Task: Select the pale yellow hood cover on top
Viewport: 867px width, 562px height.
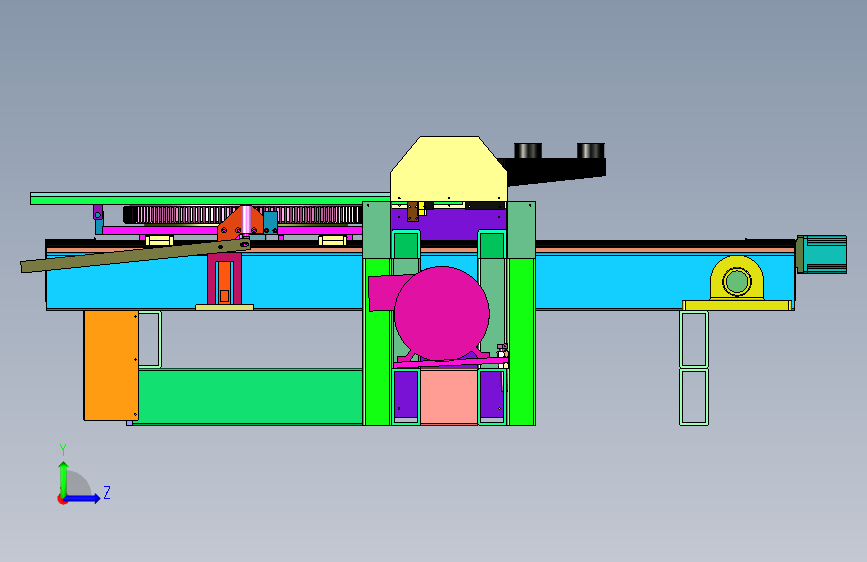Action: click(x=448, y=168)
